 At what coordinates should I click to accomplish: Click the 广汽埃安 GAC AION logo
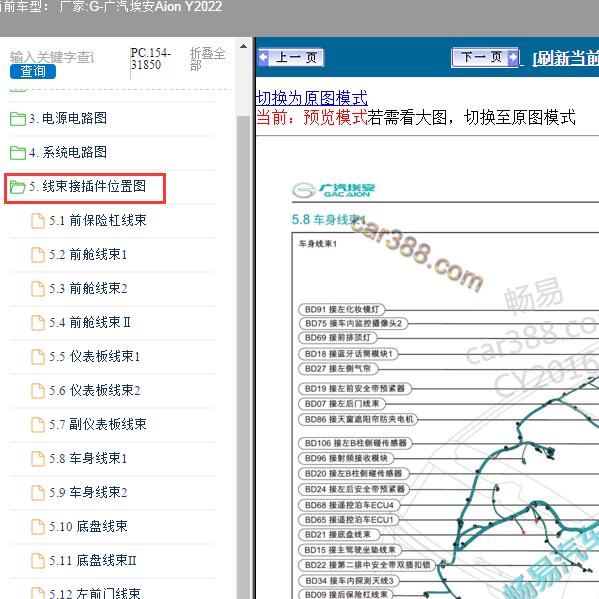(x=333, y=190)
